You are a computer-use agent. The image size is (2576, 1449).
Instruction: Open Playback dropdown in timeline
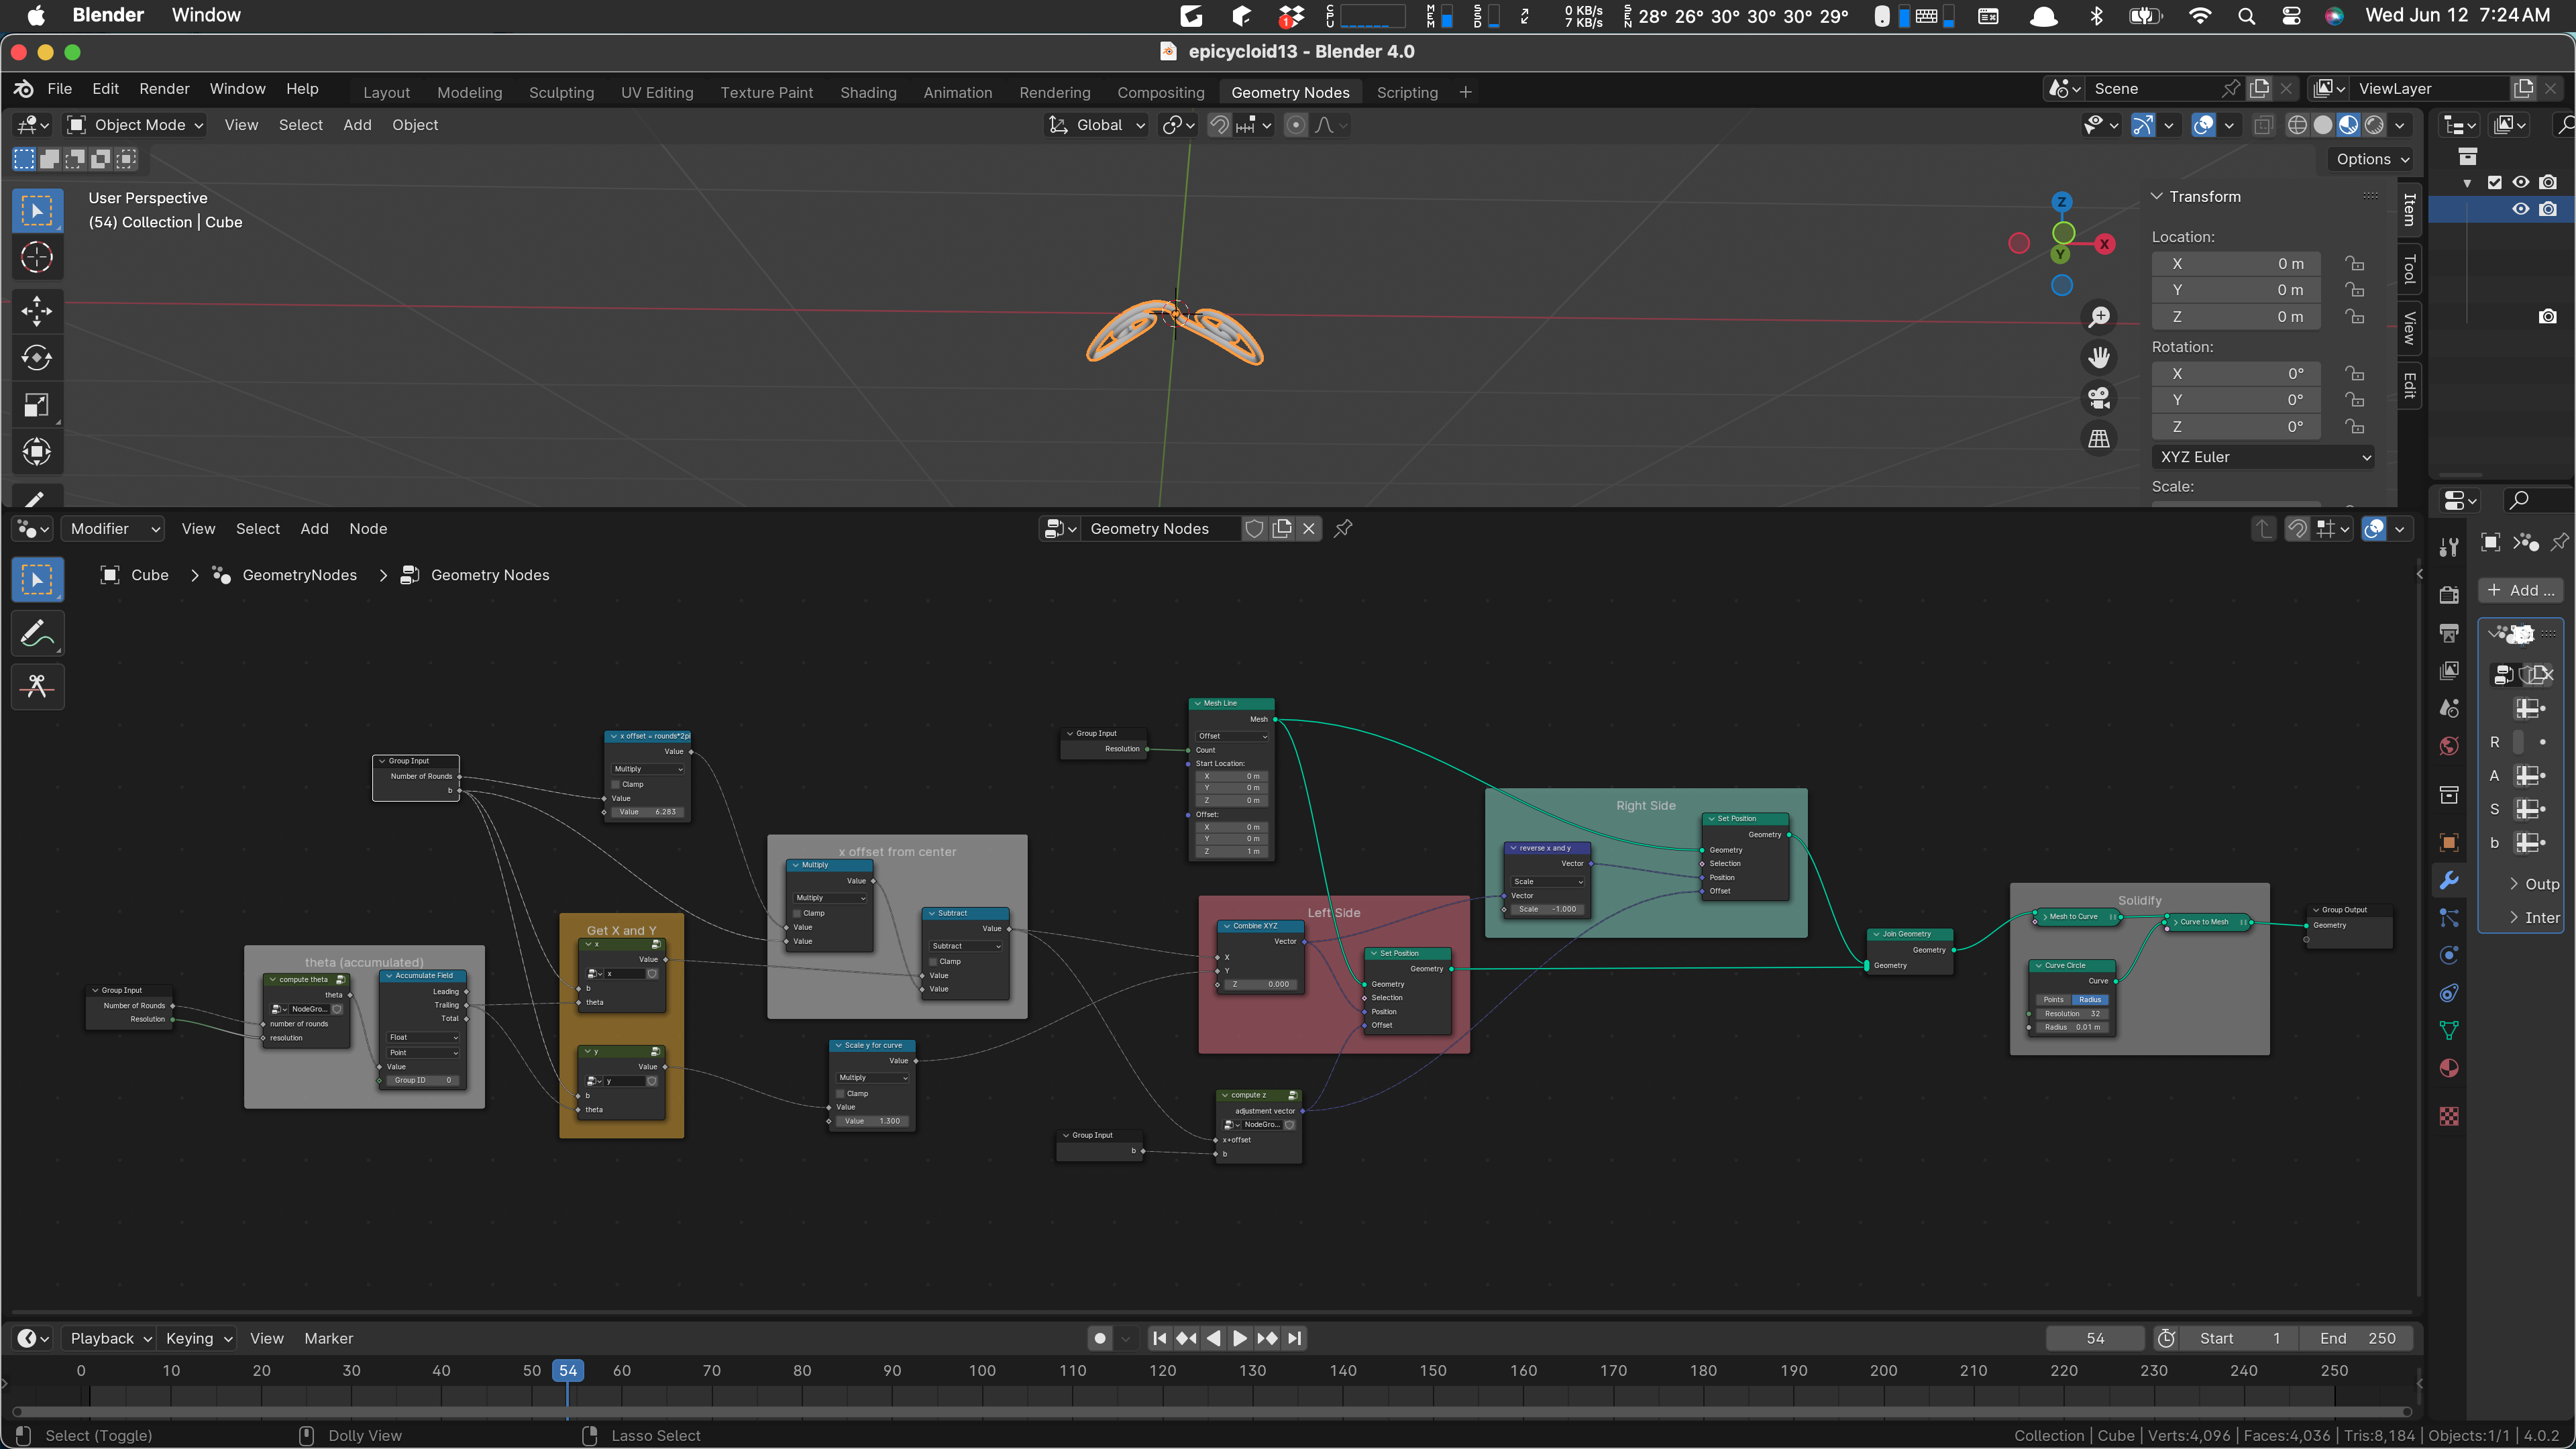coord(109,1338)
